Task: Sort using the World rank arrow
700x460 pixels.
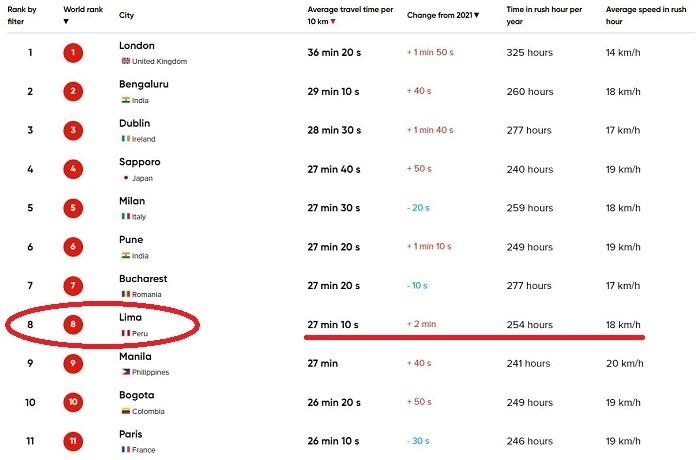Action: point(66,21)
